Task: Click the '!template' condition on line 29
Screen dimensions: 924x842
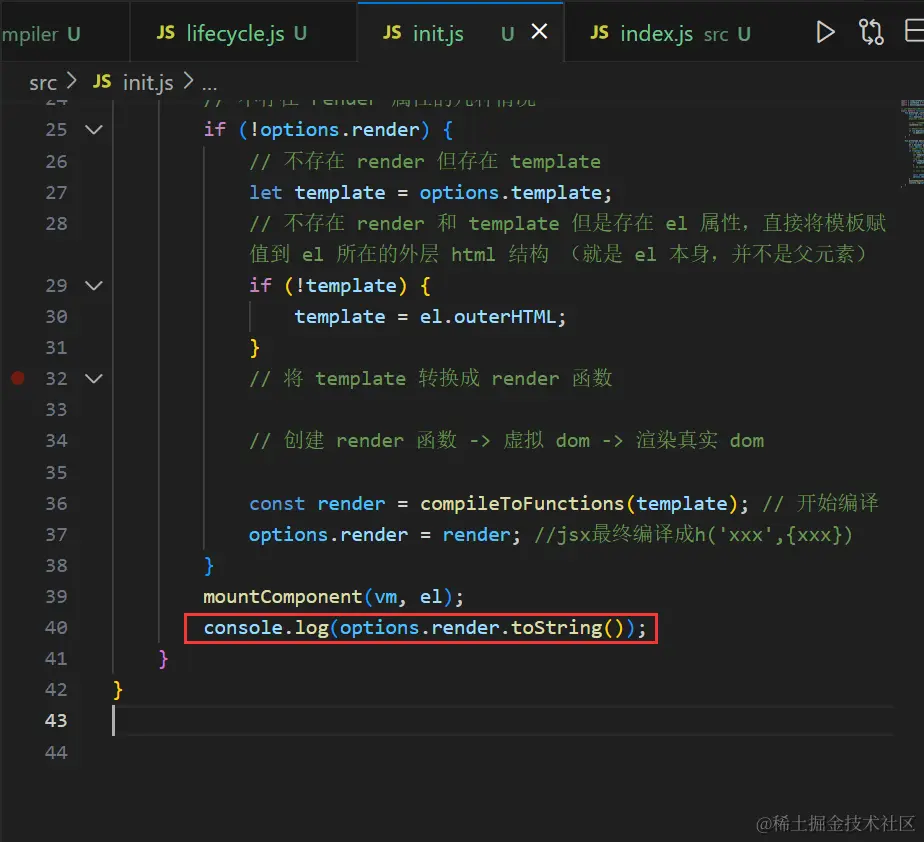Action: coord(345,286)
